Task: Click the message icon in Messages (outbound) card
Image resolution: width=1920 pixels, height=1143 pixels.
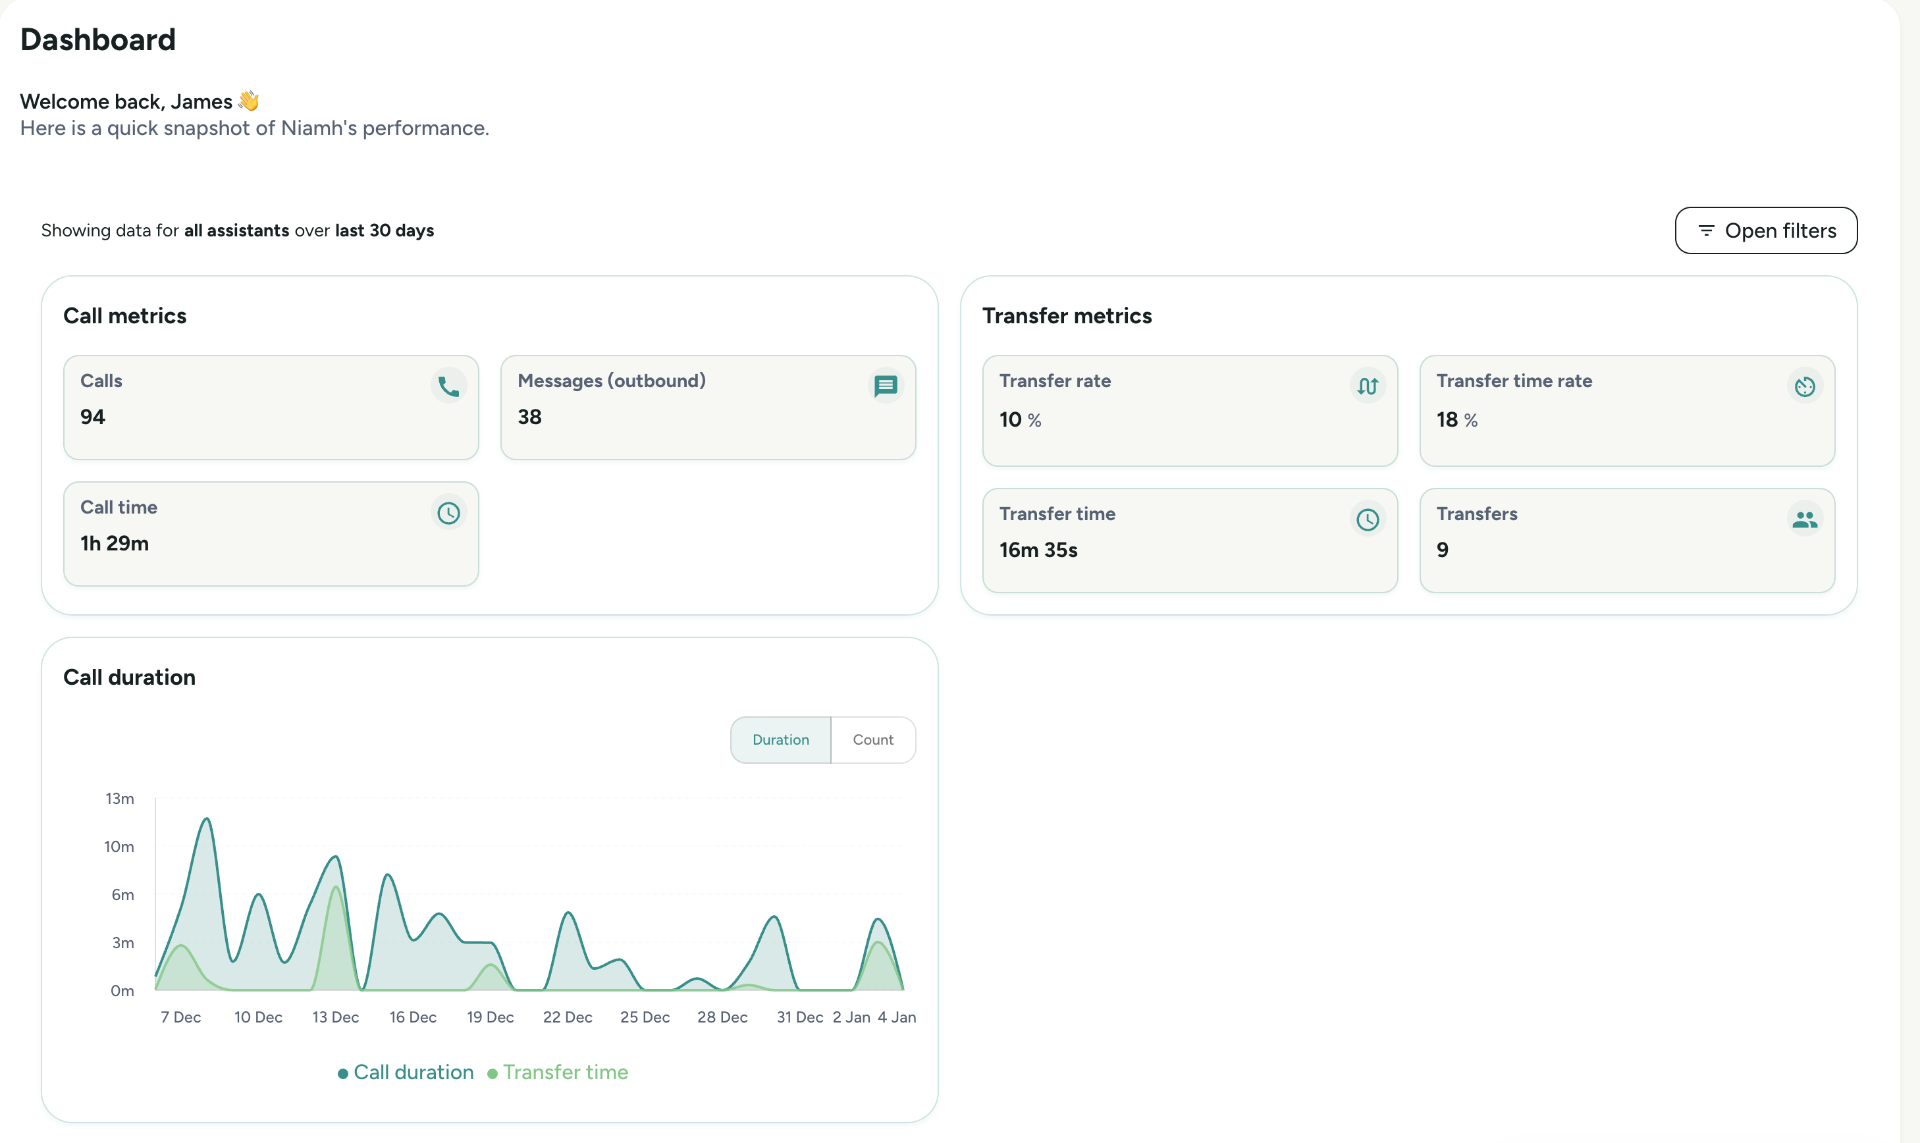Action: pos(885,386)
